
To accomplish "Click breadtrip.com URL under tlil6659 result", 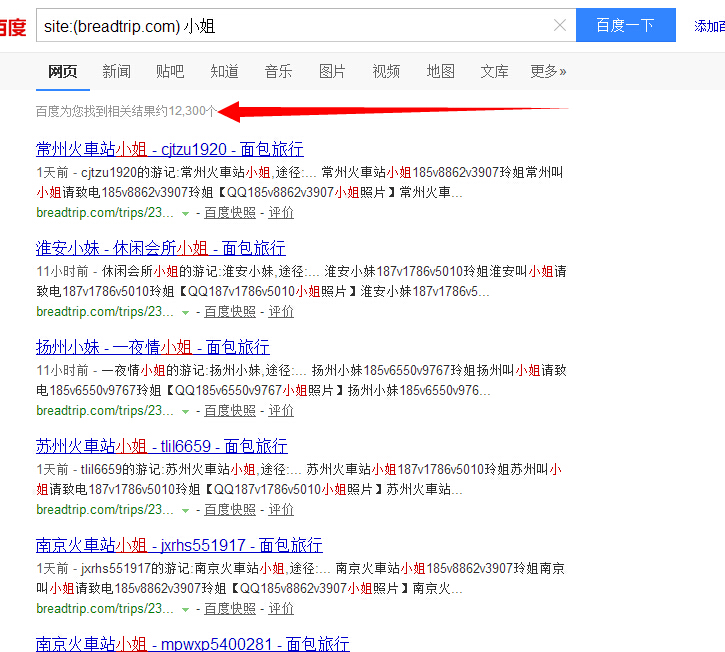I will tap(105, 510).
